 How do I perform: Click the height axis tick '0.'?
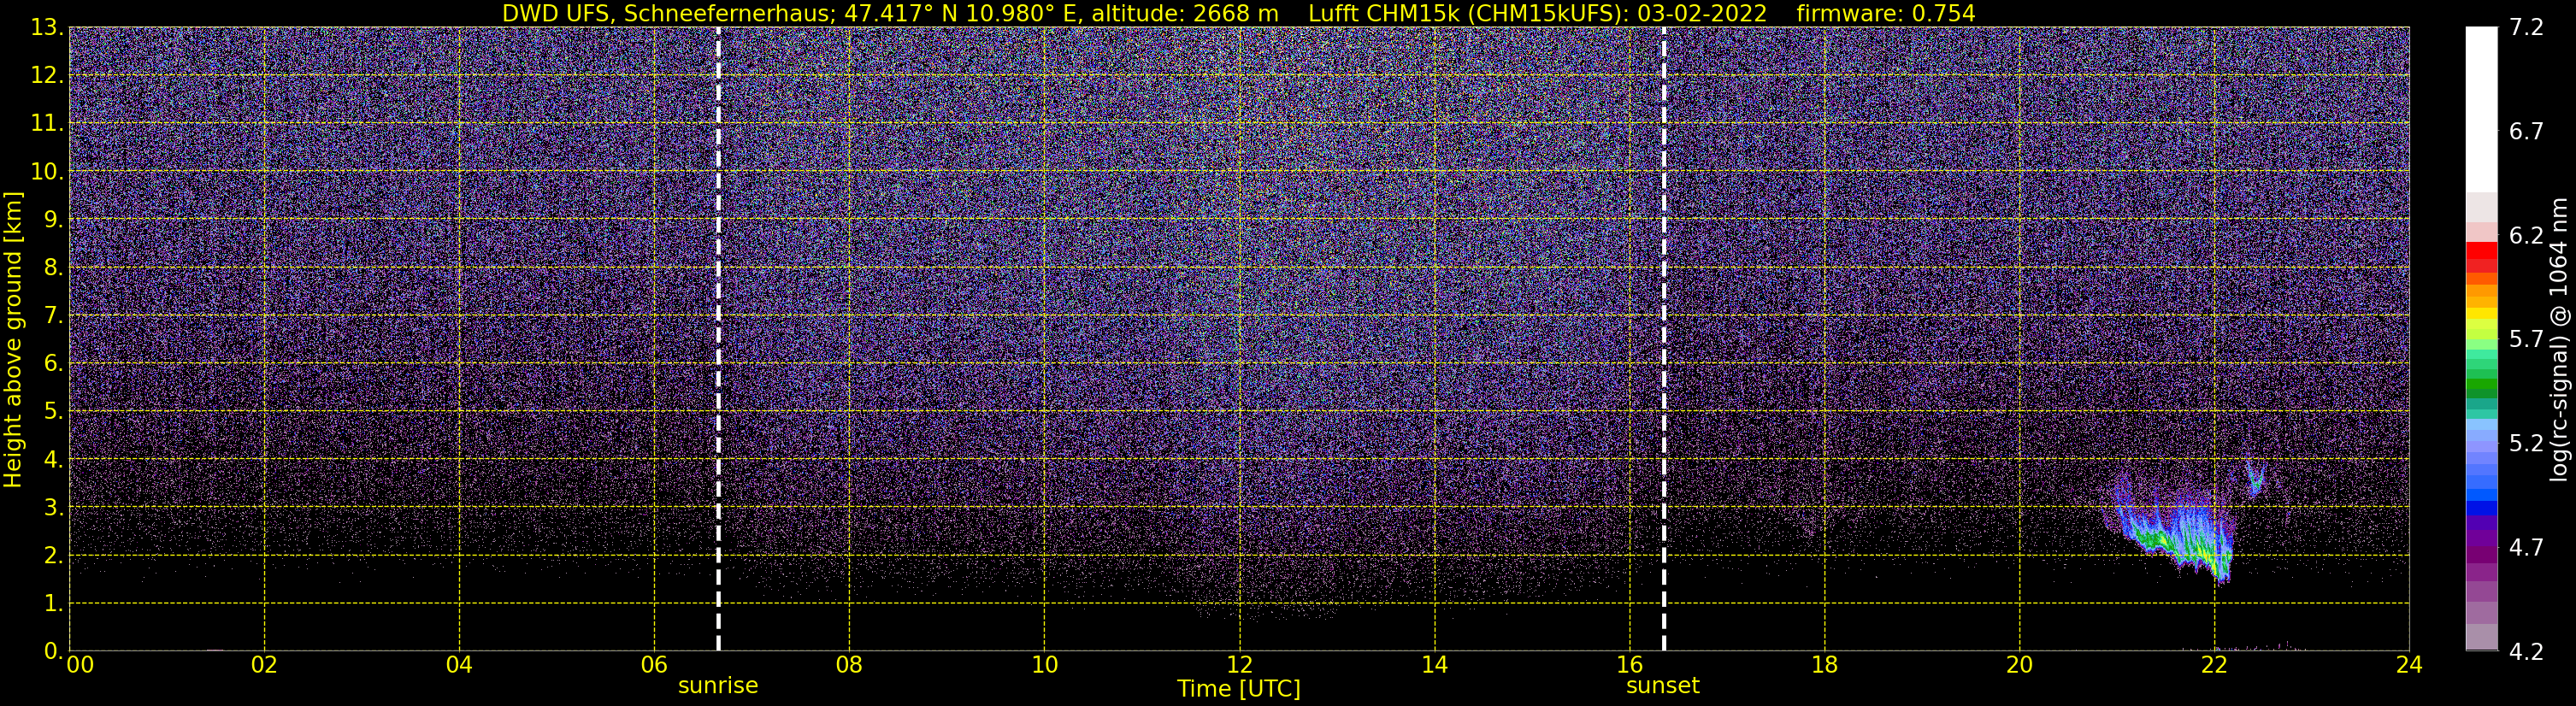point(52,651)
